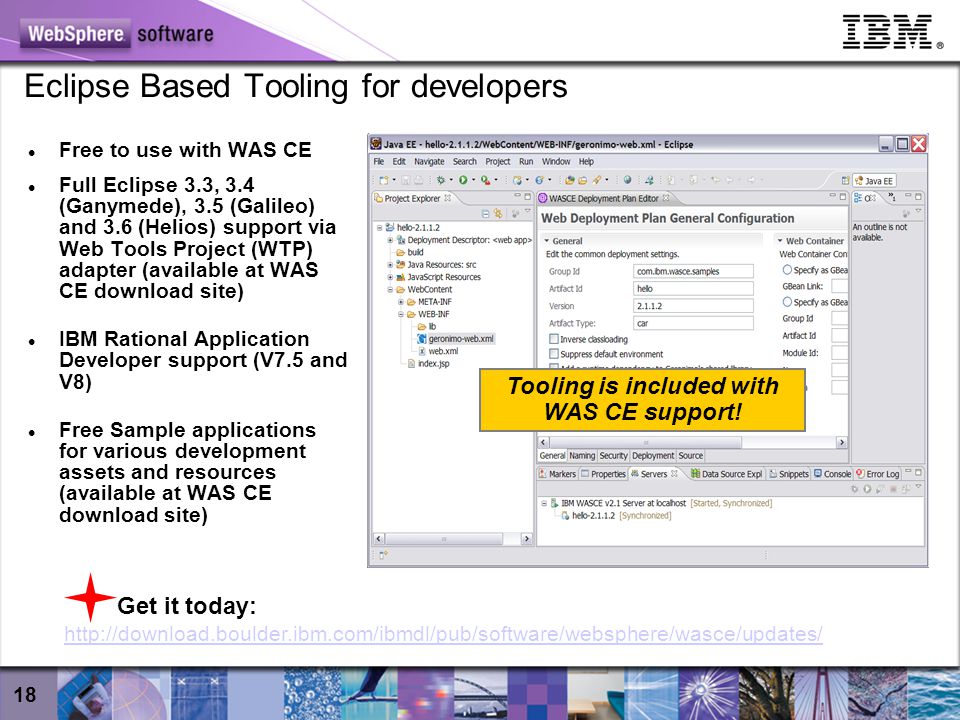Click the Start server icon in Servers view
Screen dimensions: 960x720
867,489
